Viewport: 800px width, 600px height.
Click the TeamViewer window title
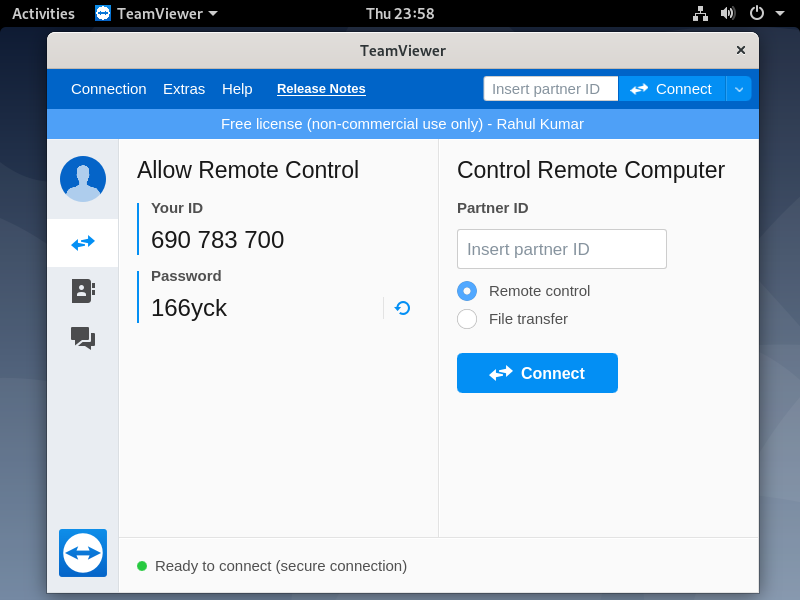coord(403,51)
